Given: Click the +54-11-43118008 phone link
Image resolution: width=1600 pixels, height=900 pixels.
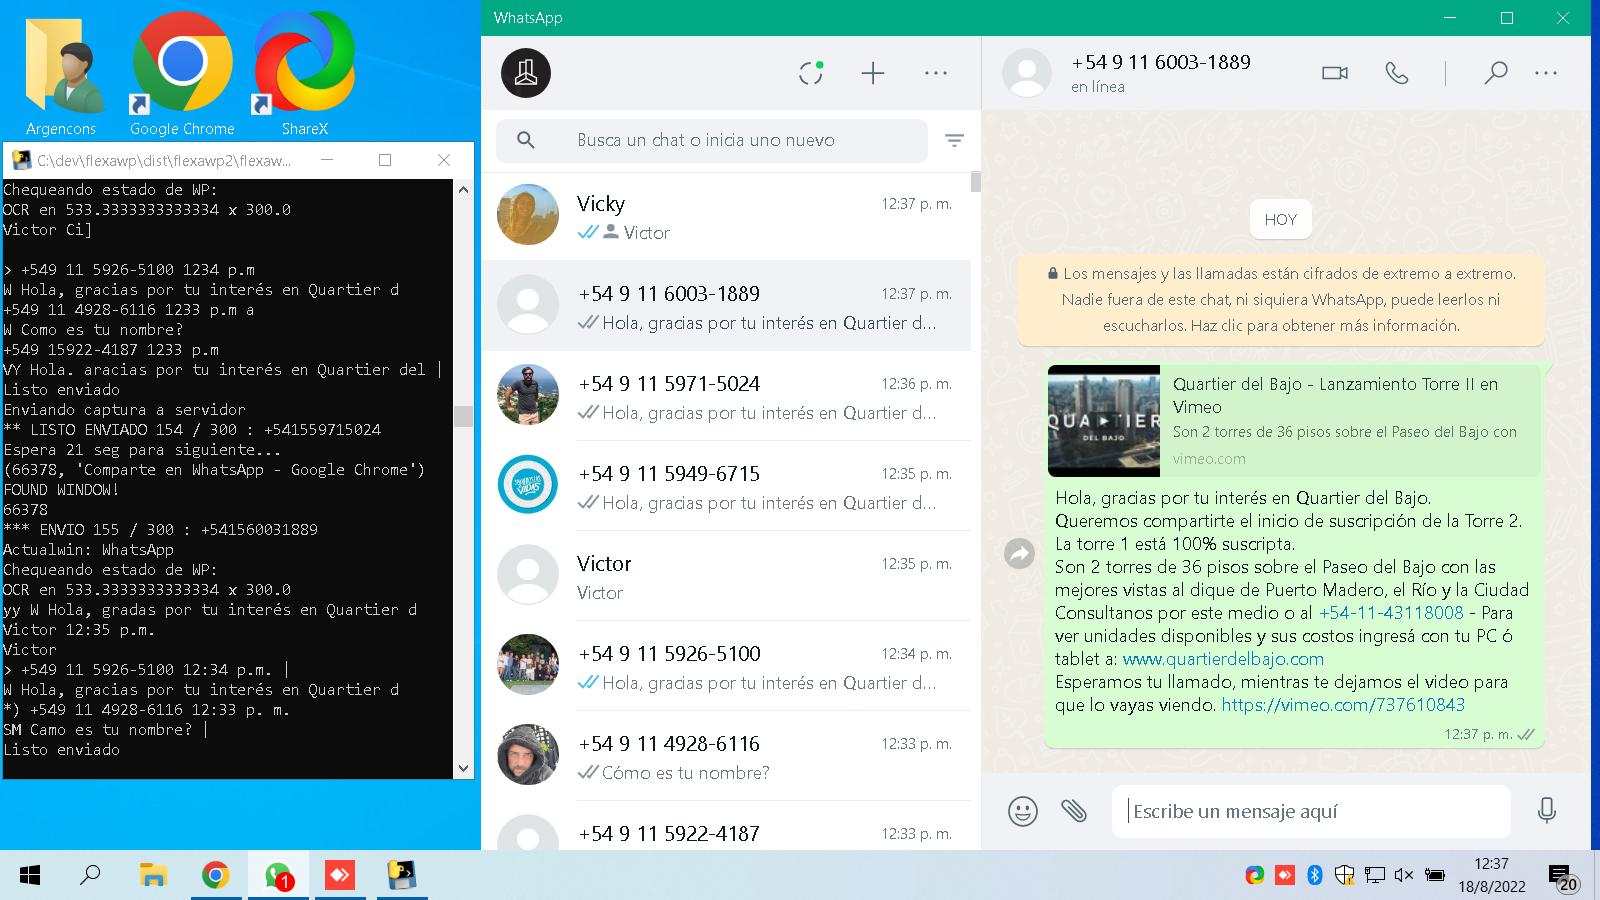Looking at the screenshot, I should (1391, 613).
